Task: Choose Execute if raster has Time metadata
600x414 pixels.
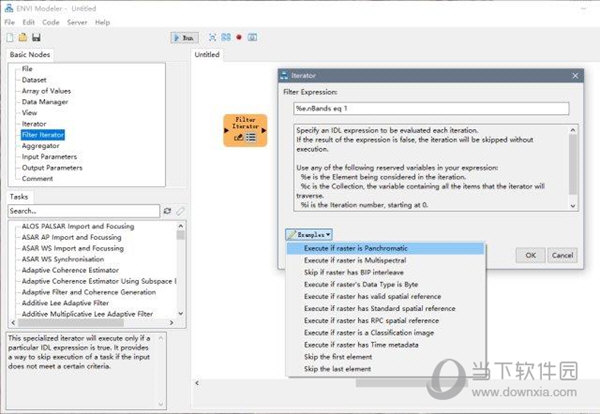Action: (x=386, y=345)
